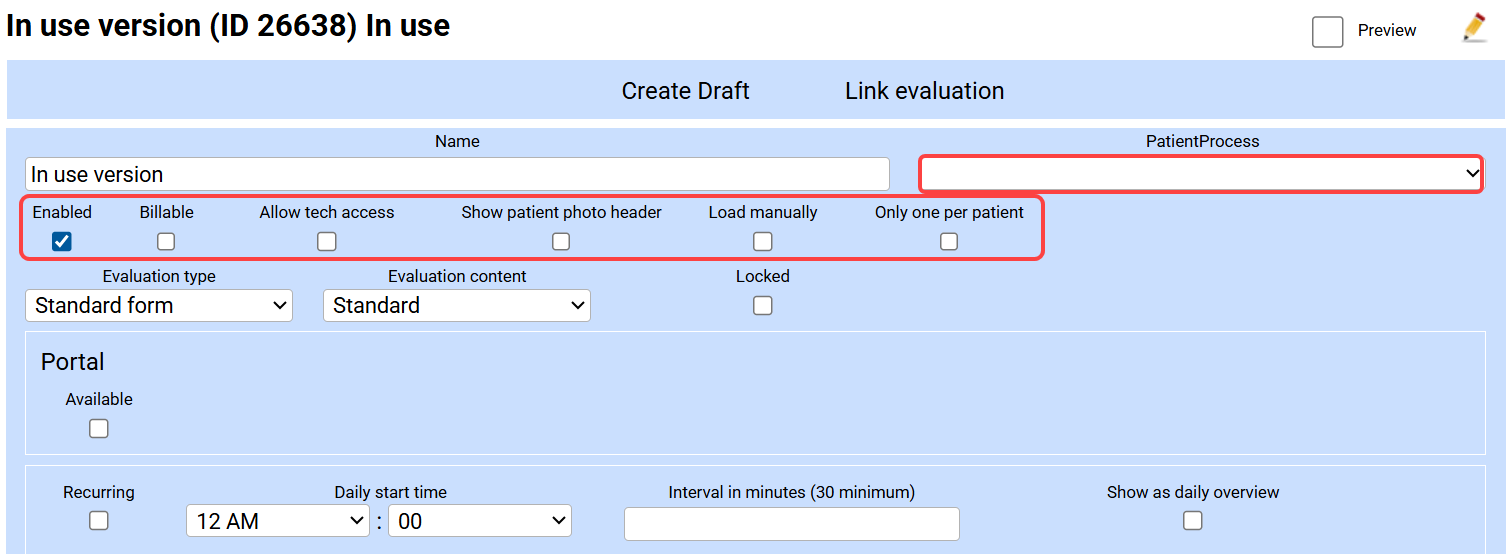The height and width of the screenshot is (554, 1507).
Task: Toggle the Preview checkbox
Action: [1327, 32]
